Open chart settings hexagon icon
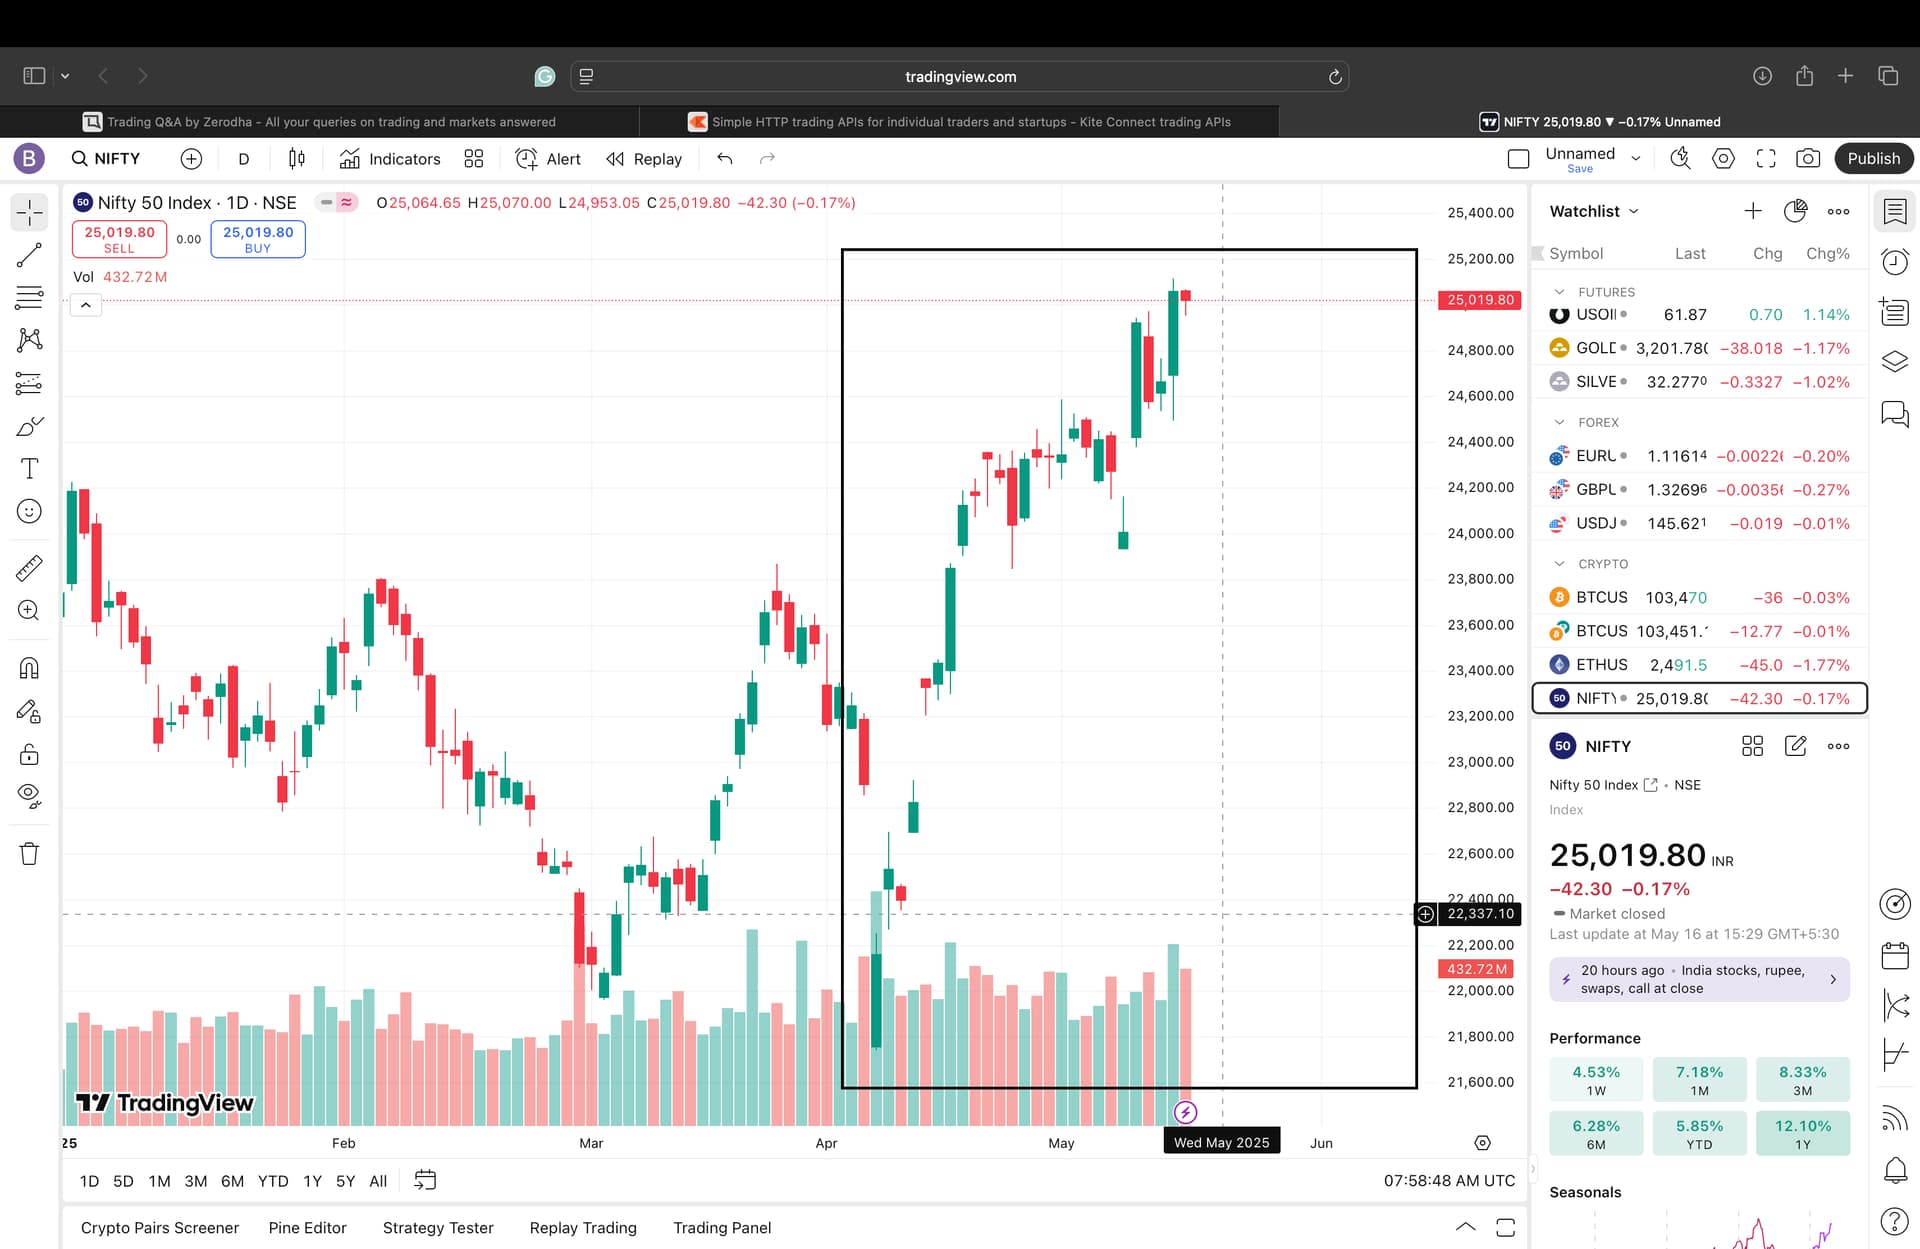Image resolution: width=1920 pixels, height=1249 pixels. 1723,159
